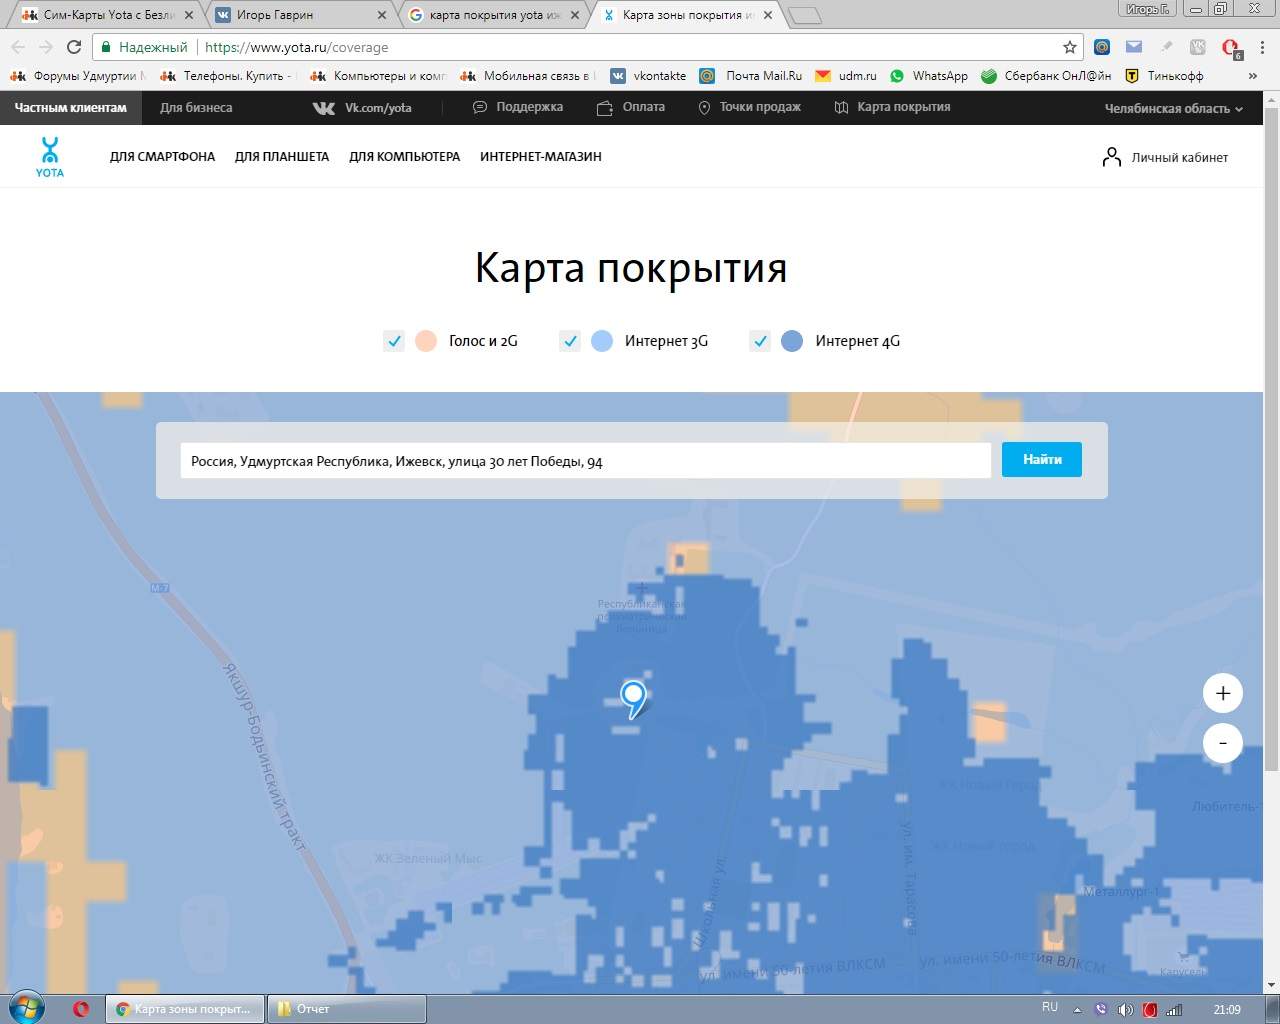This screenshot has height=1024, width=1280.
Task: Click the Поддержка chat bubble icon
Action: (480, 107)
